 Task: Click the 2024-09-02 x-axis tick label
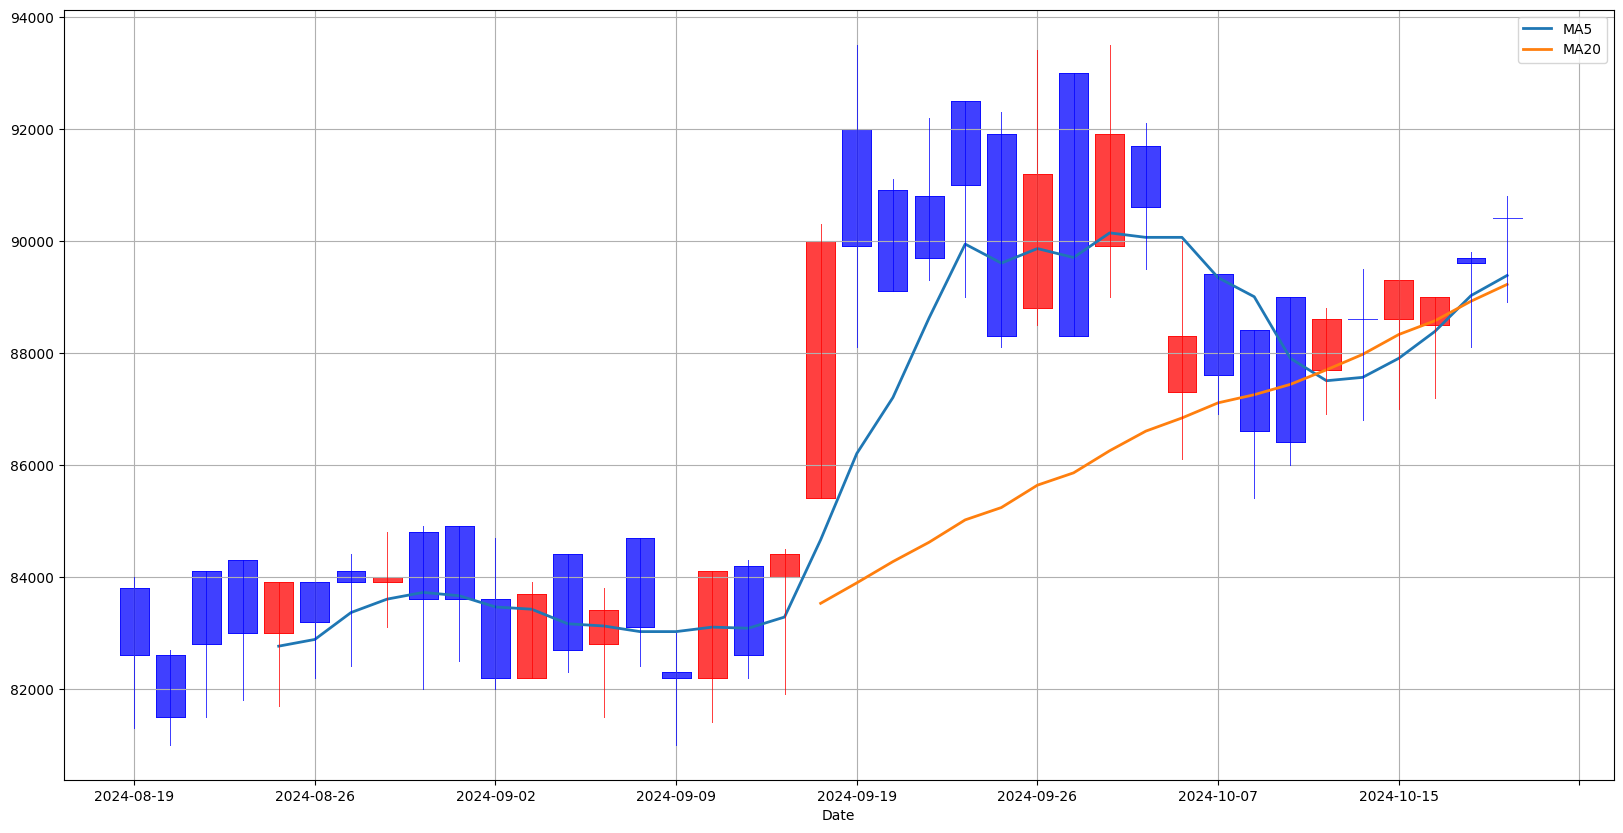pyautogui.click(x=495, y=796)
